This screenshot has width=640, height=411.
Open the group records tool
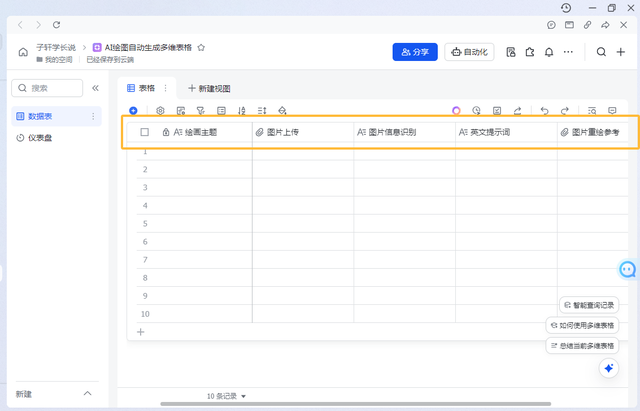[221, 111]
